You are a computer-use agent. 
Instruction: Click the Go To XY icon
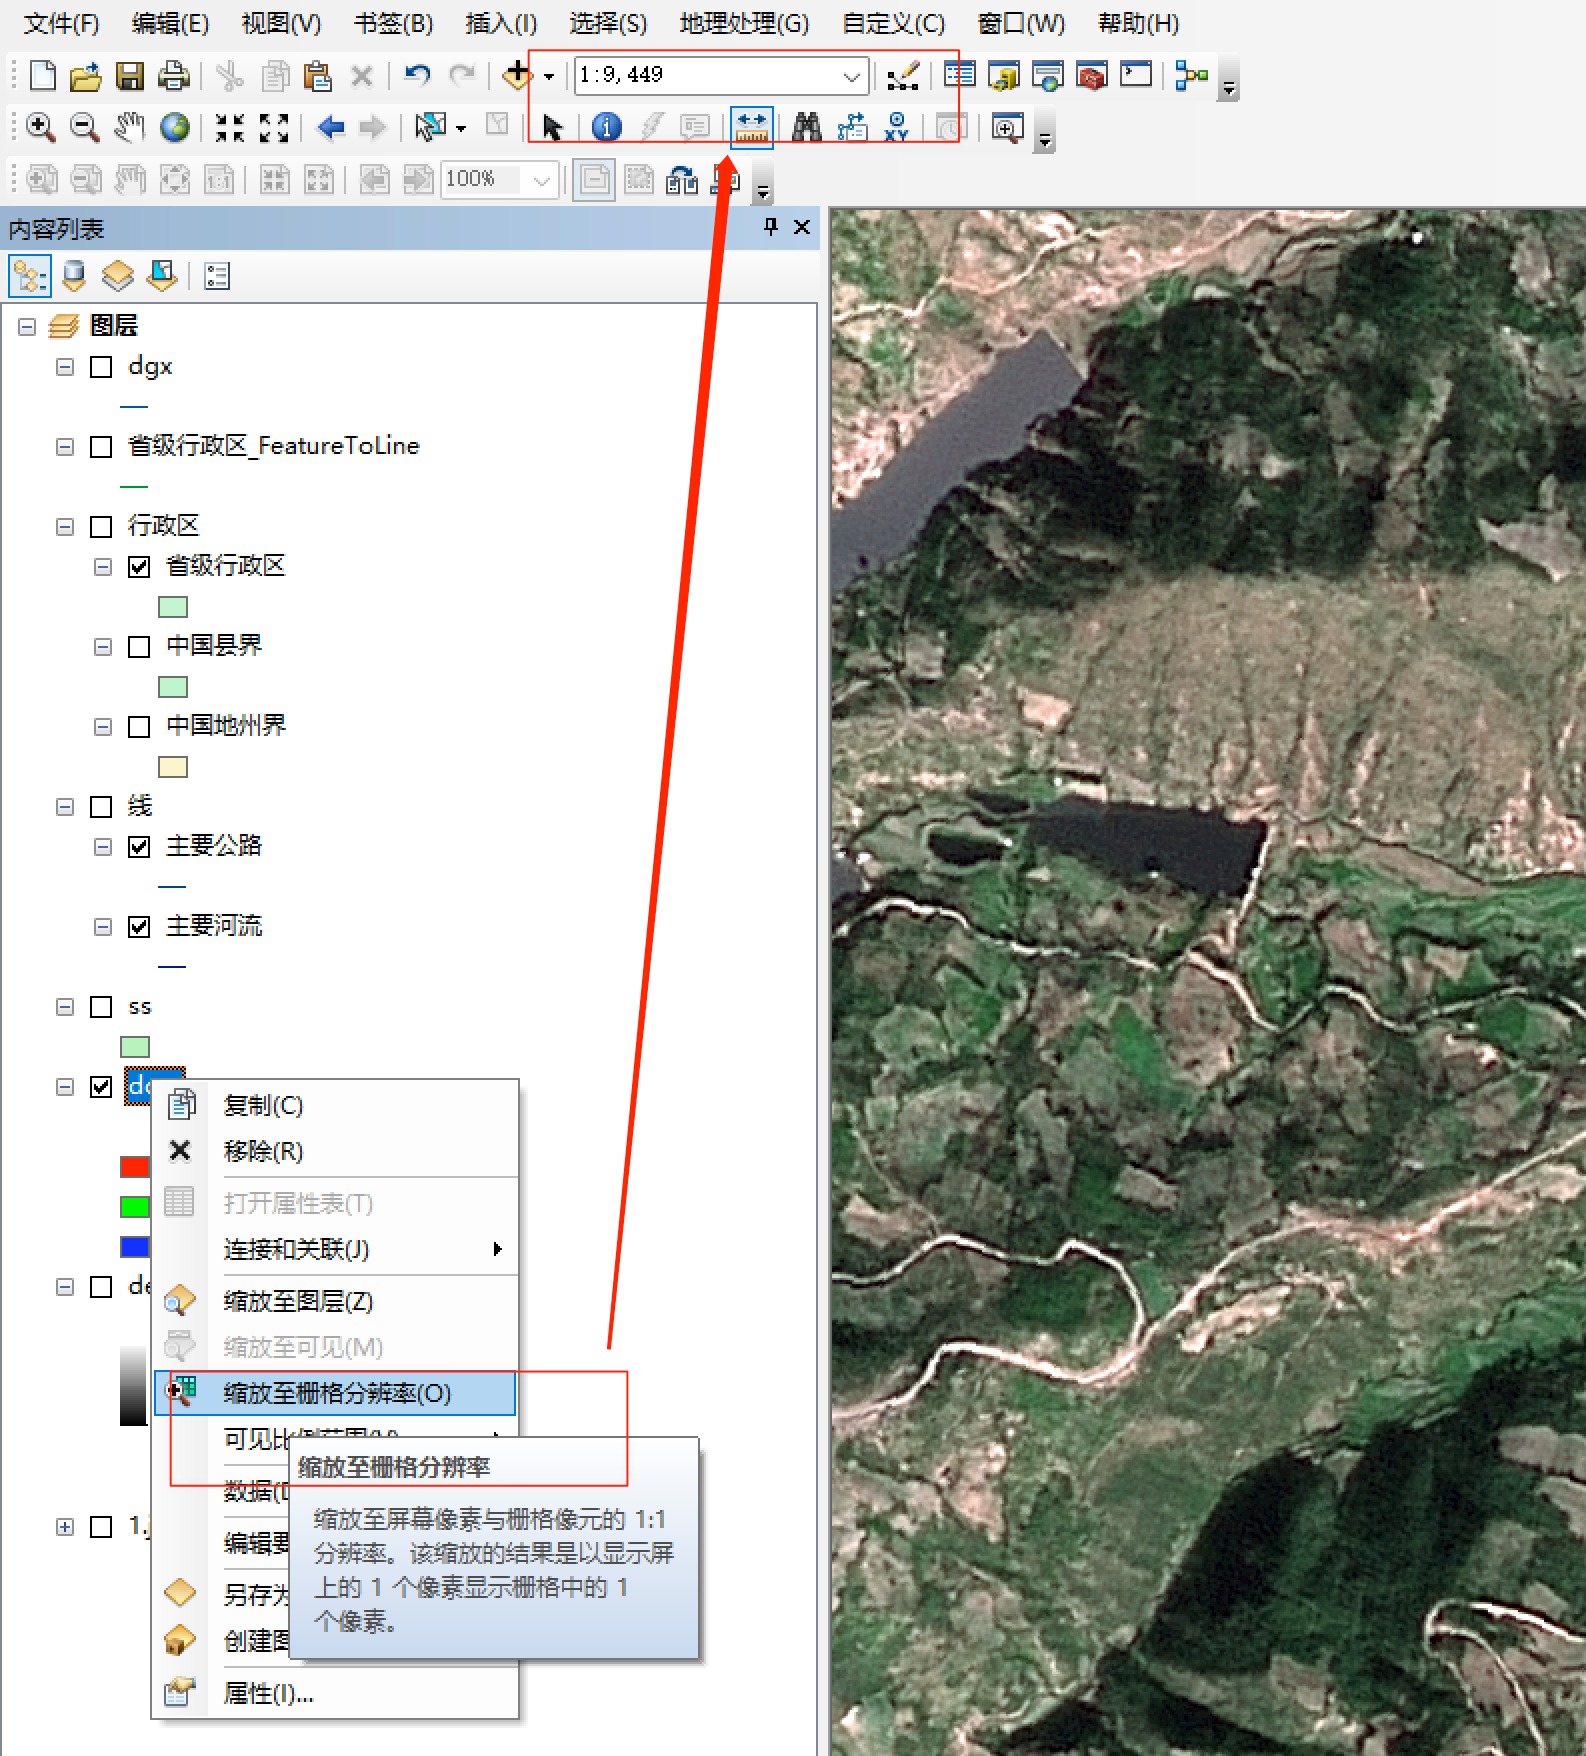click(x=896, y=127)
